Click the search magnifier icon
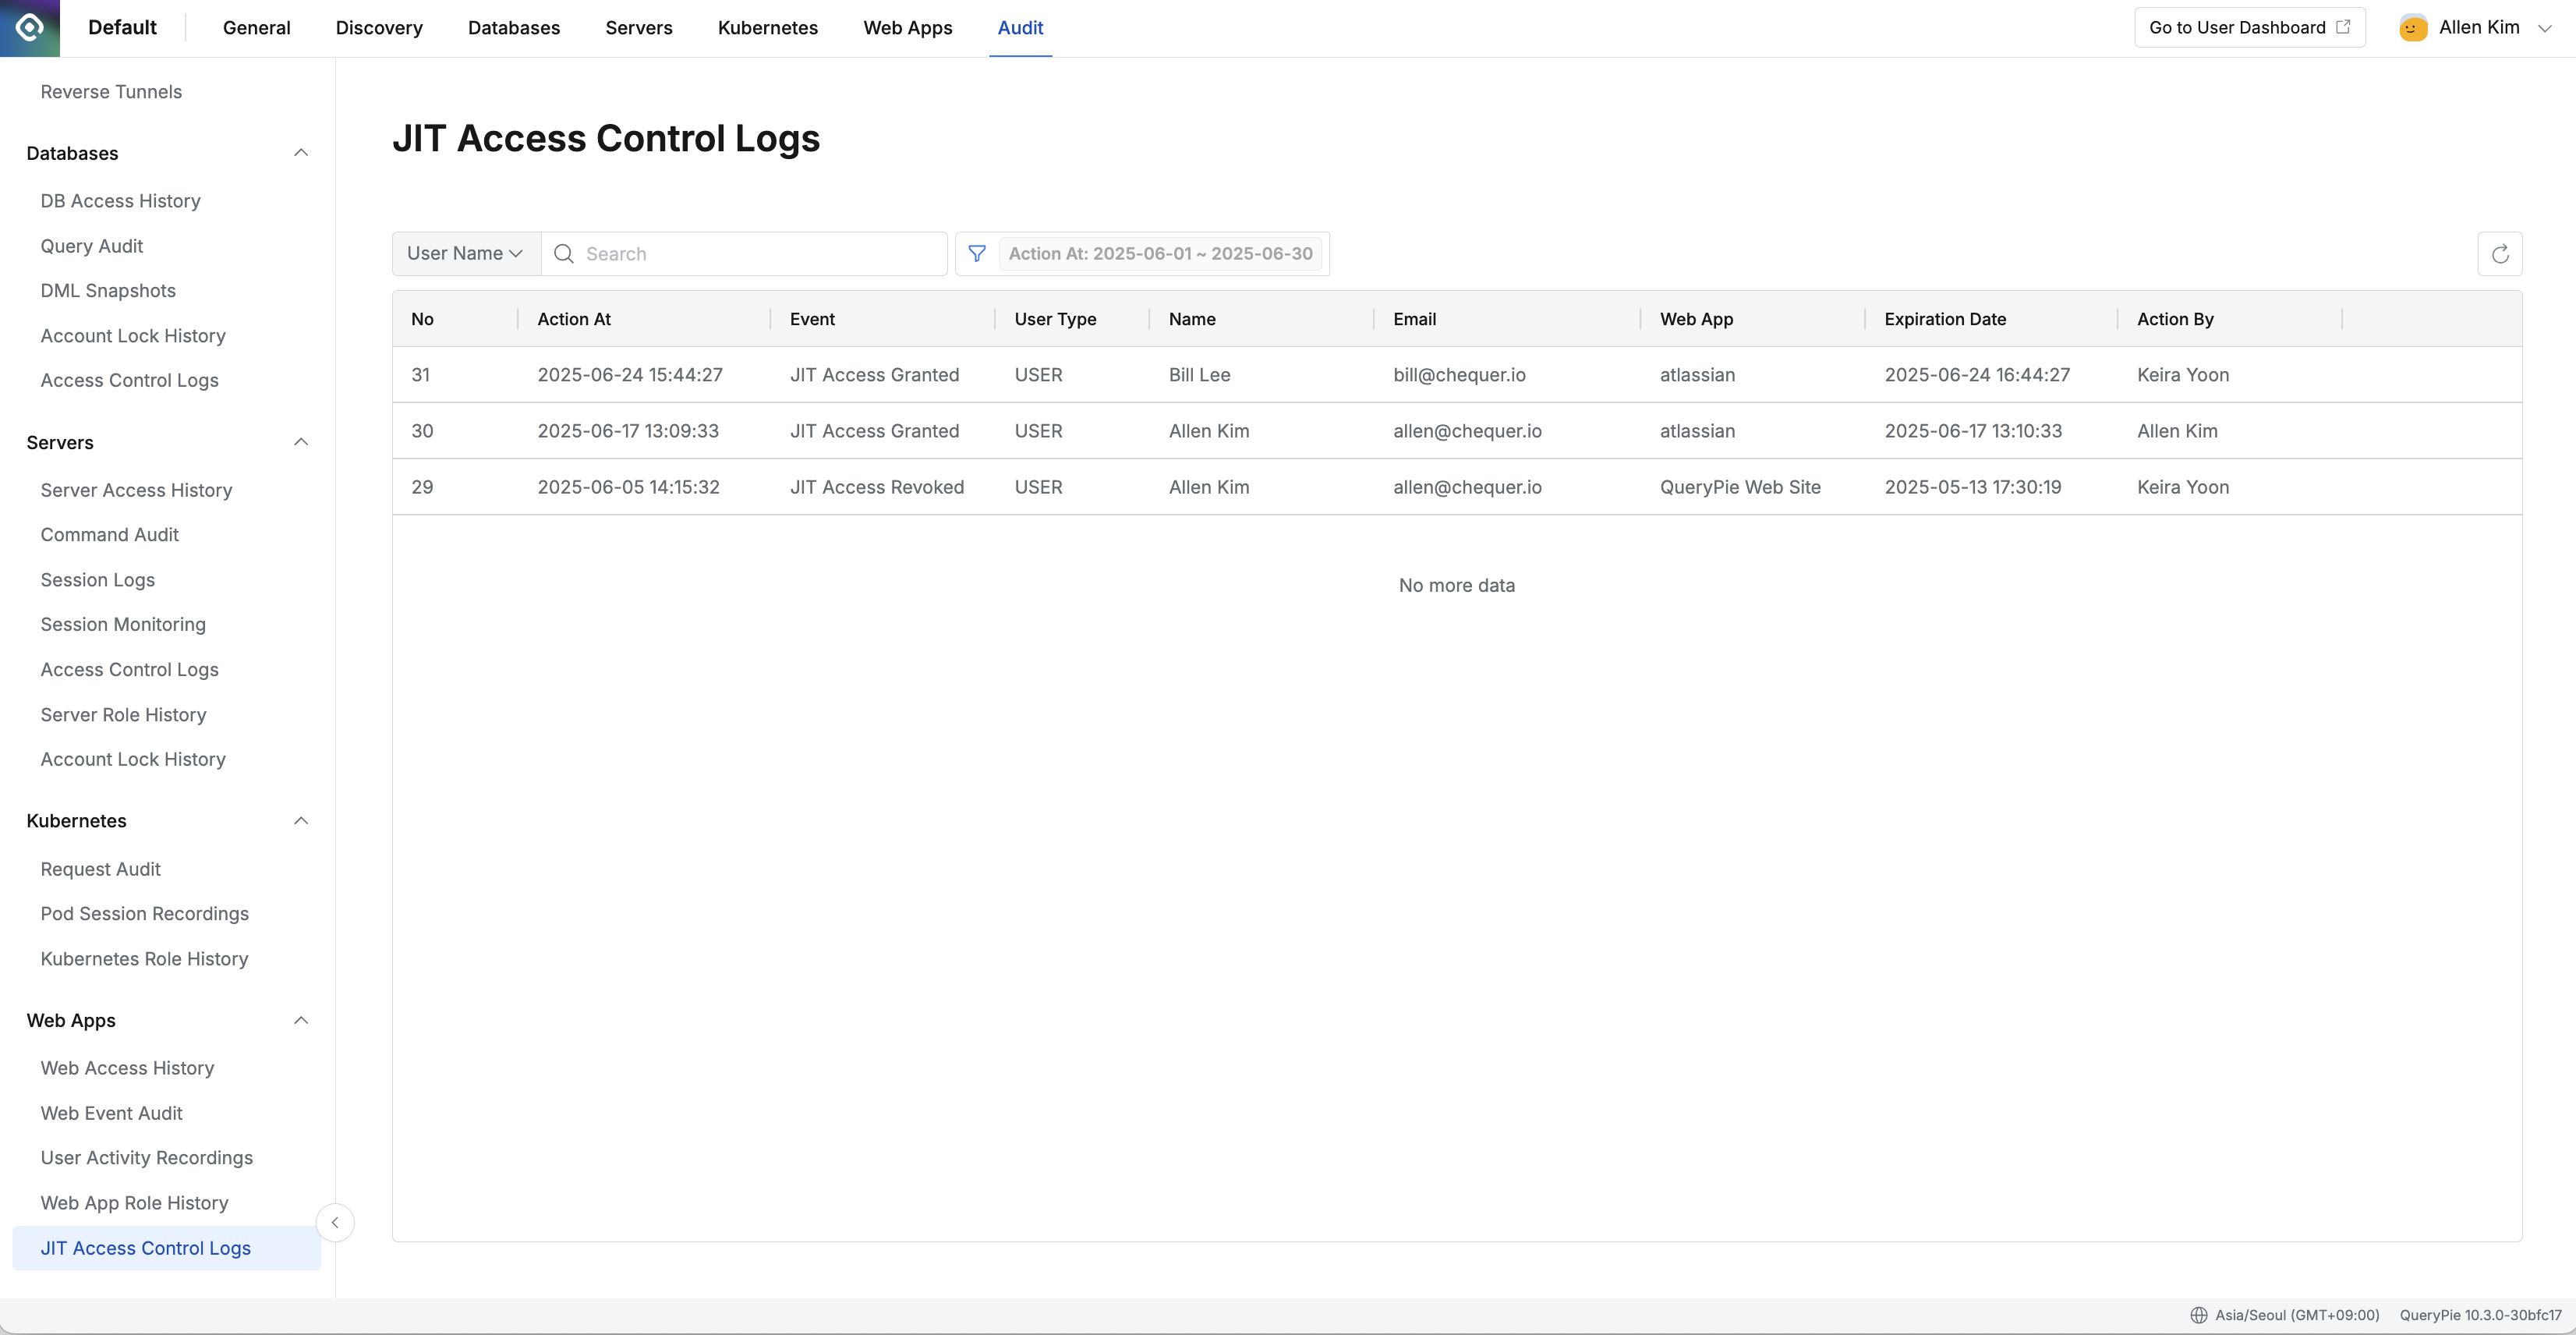2576x1335 pixels. point(563,253)
